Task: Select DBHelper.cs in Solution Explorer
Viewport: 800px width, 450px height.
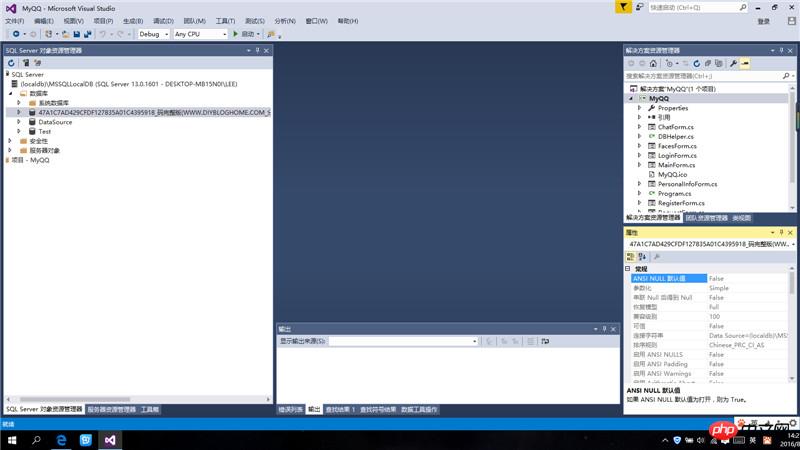Action: tap(676, 137)
